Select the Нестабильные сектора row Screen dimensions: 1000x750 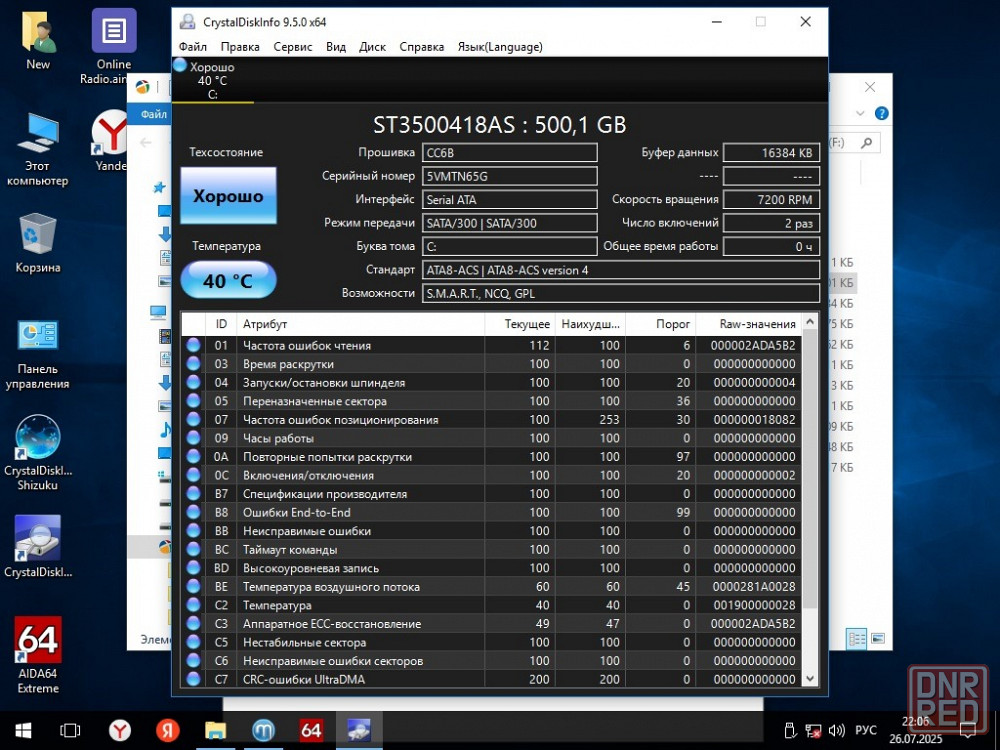[x=492, y=642]
